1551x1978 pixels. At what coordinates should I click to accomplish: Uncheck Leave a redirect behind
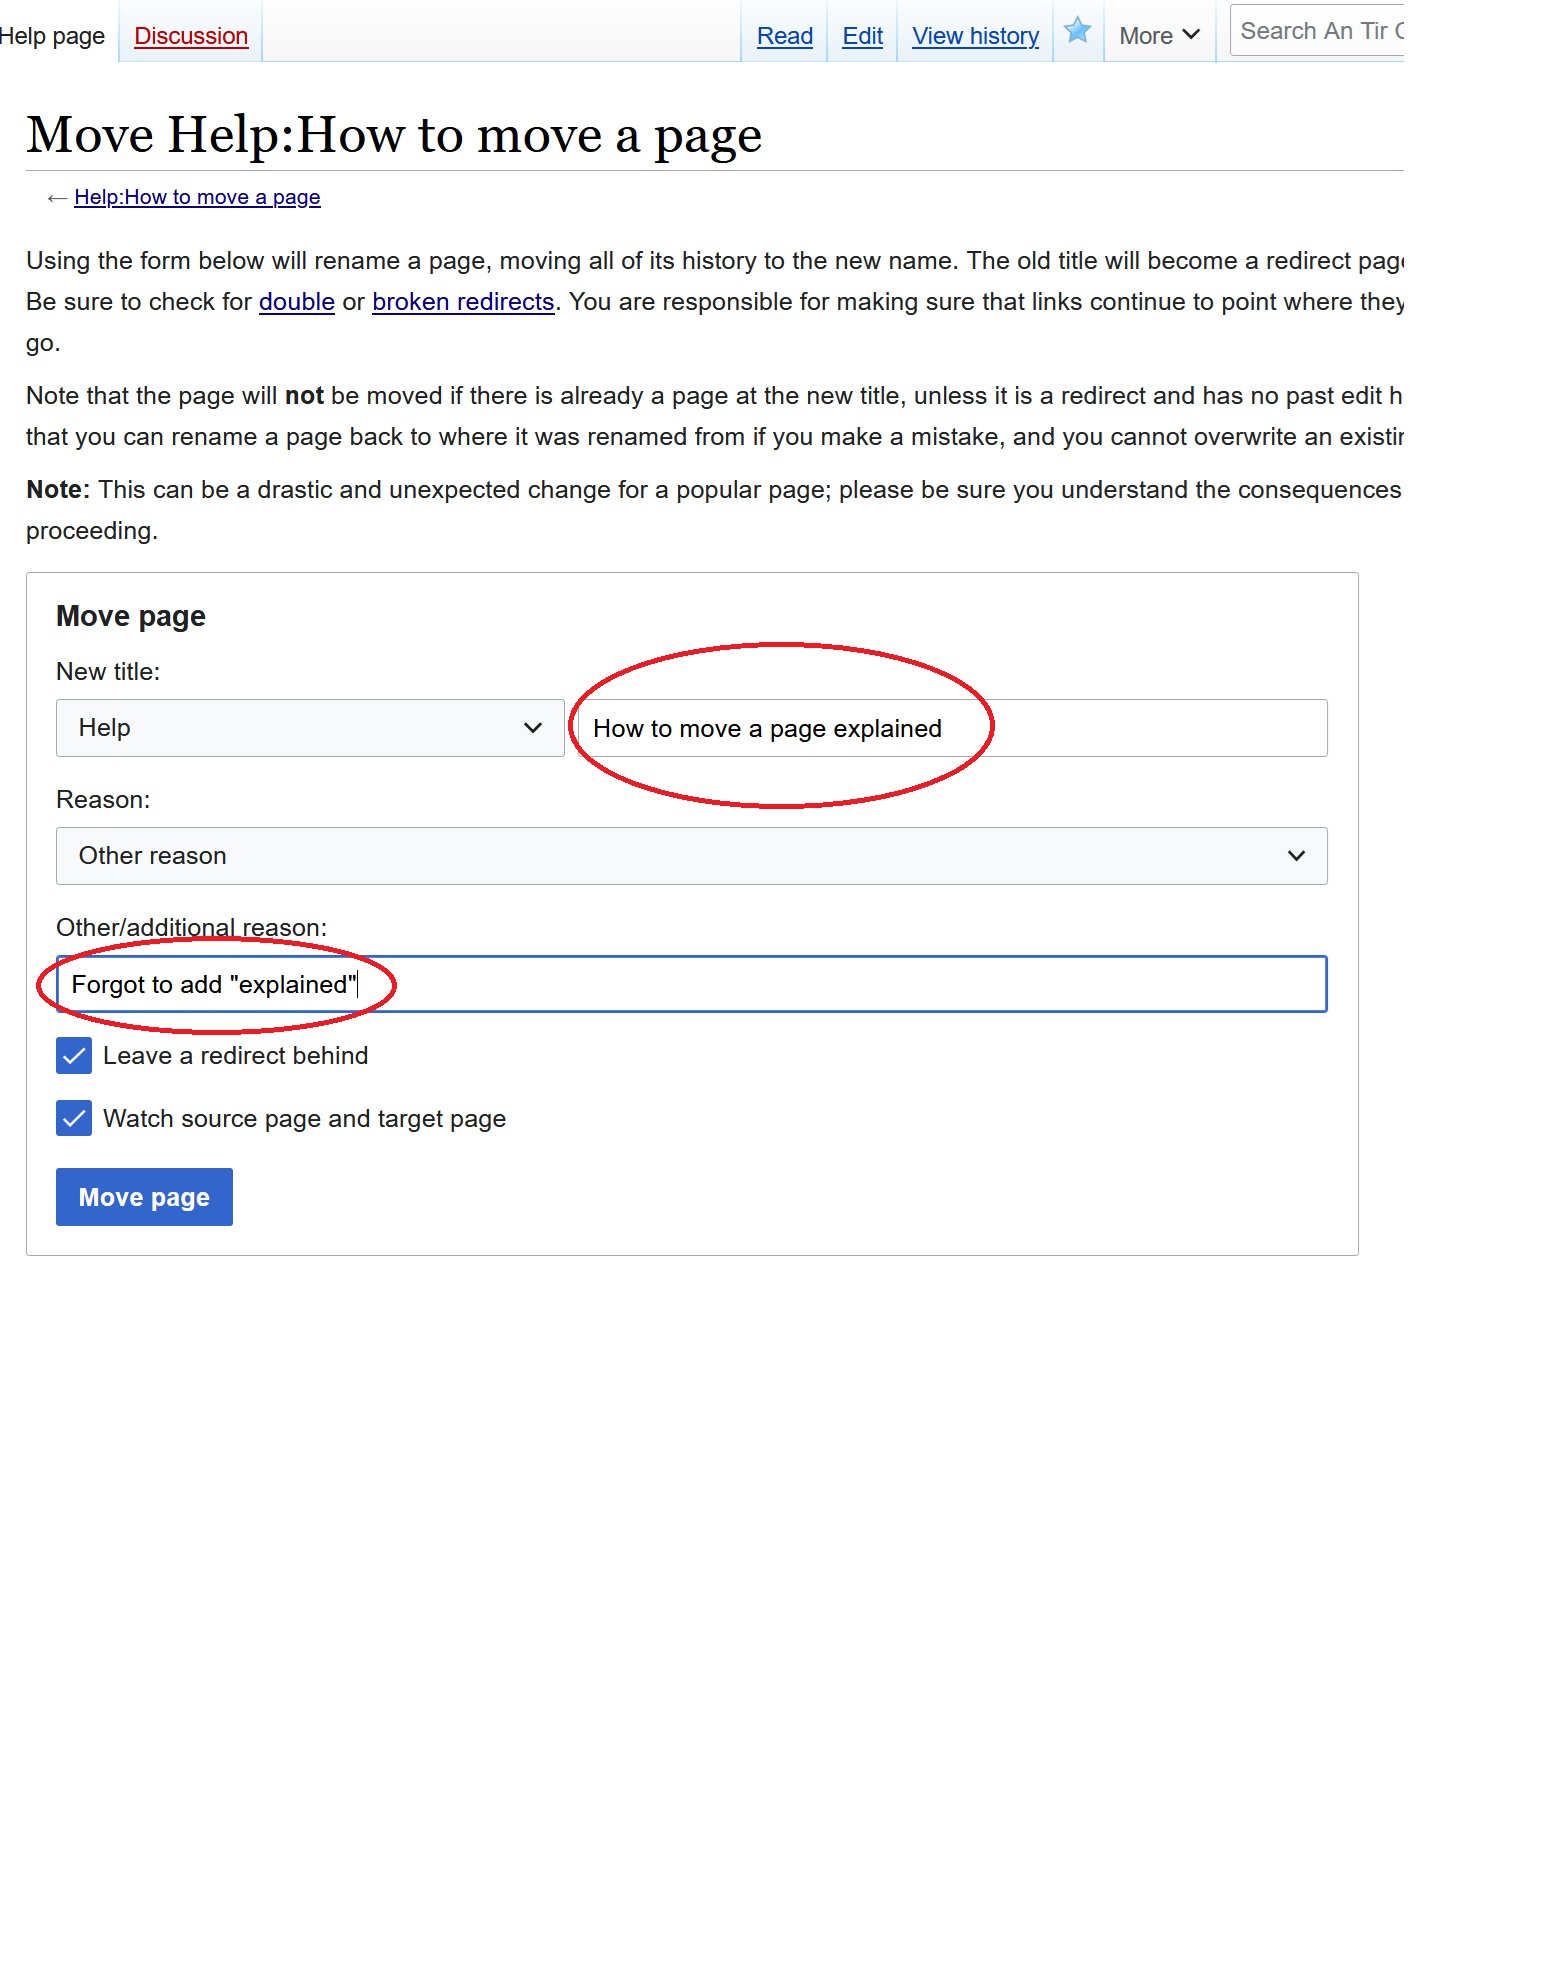coord(74,1056)
